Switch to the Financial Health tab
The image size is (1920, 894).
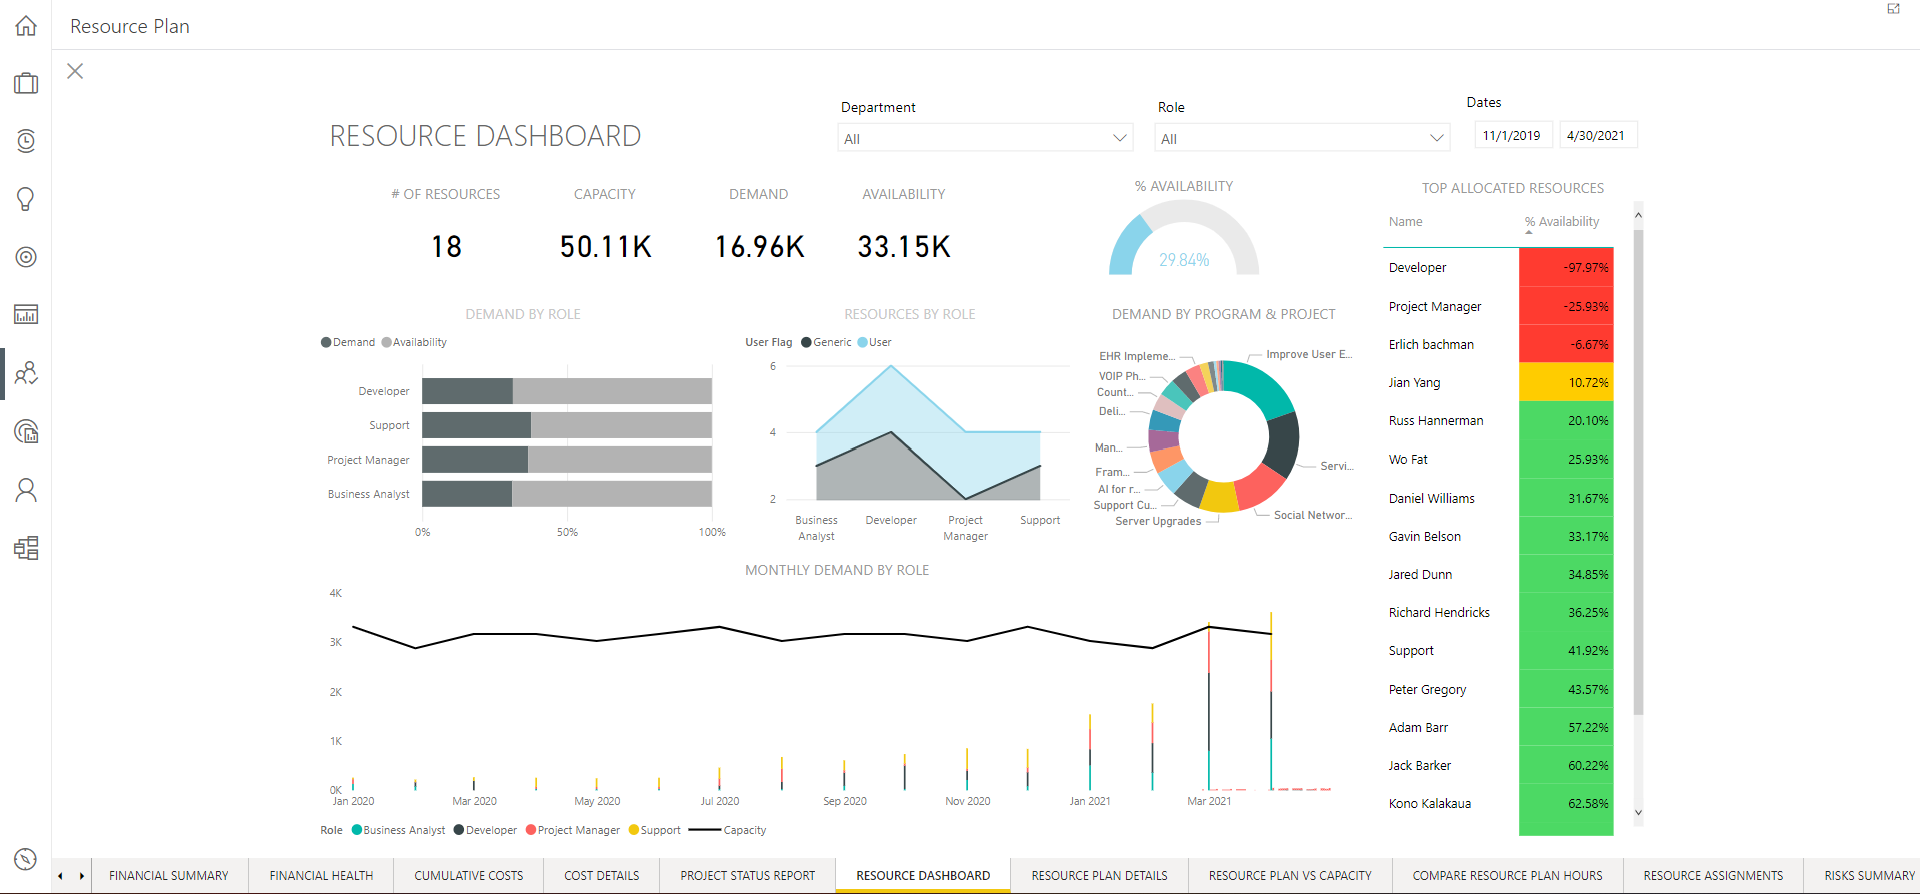click(x=321, y=875)
